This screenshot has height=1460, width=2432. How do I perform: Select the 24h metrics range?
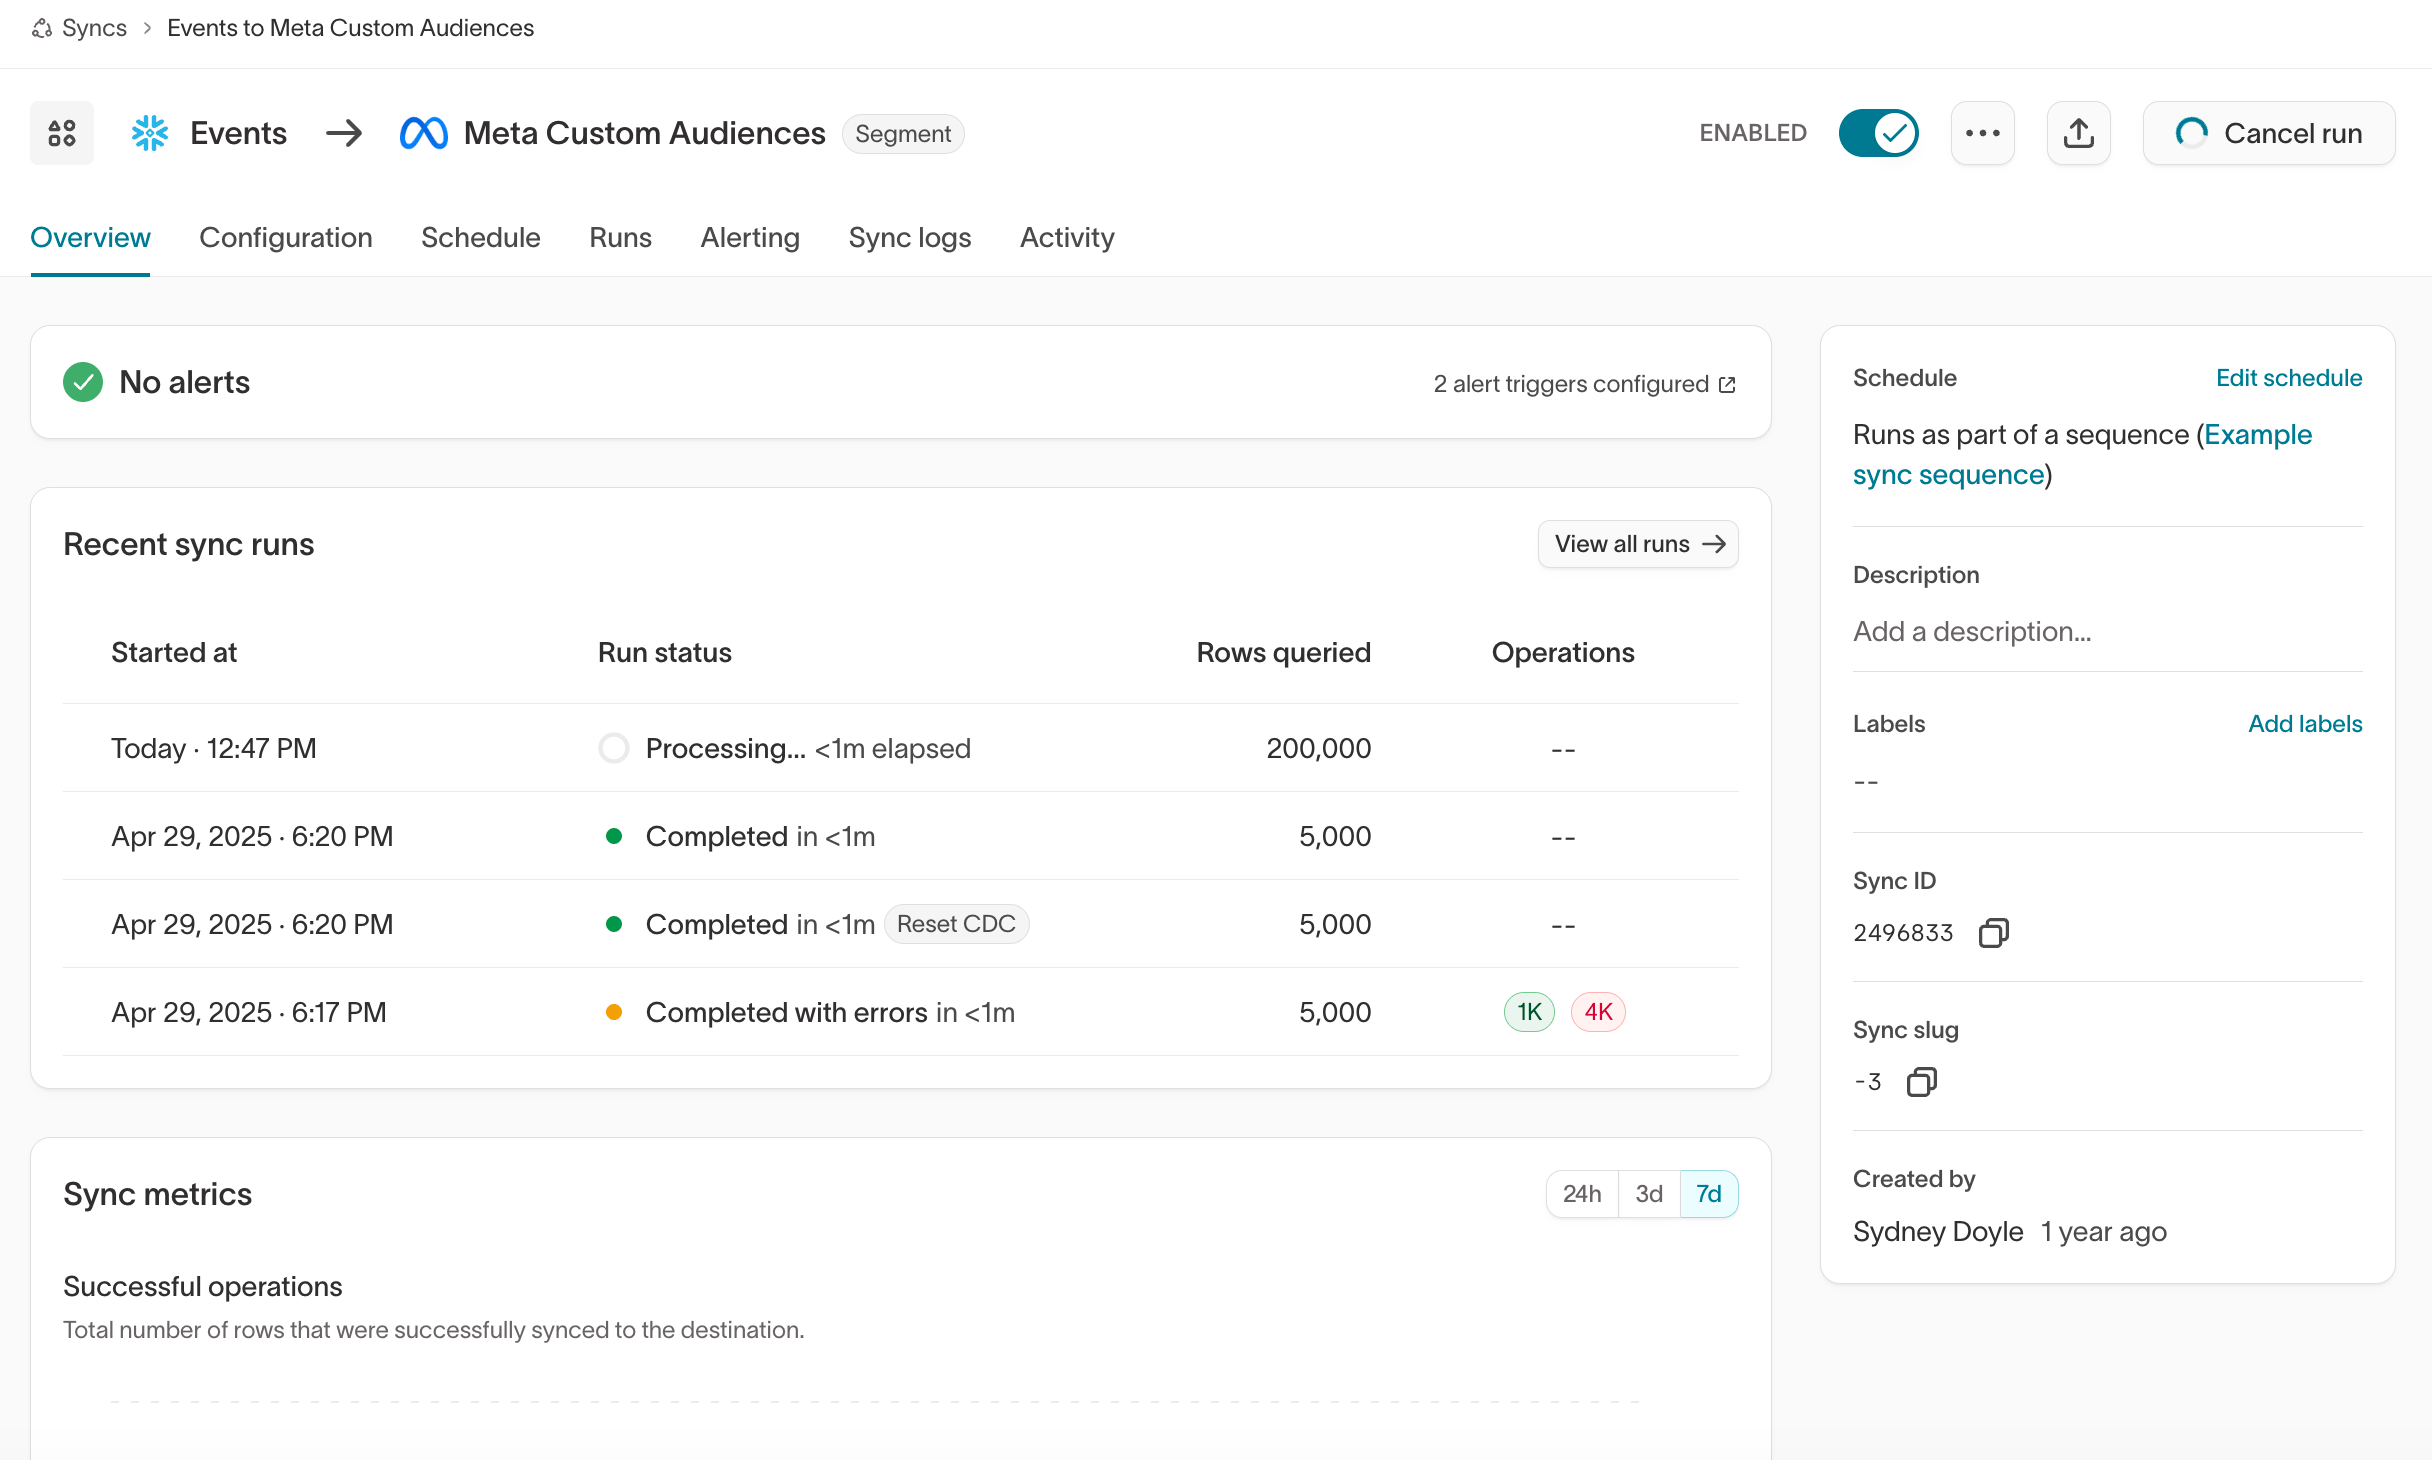[1582, 1194]
